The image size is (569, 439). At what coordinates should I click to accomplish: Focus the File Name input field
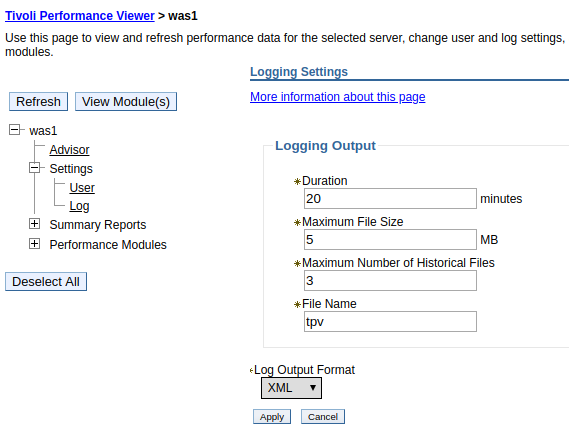pos(390,321)
